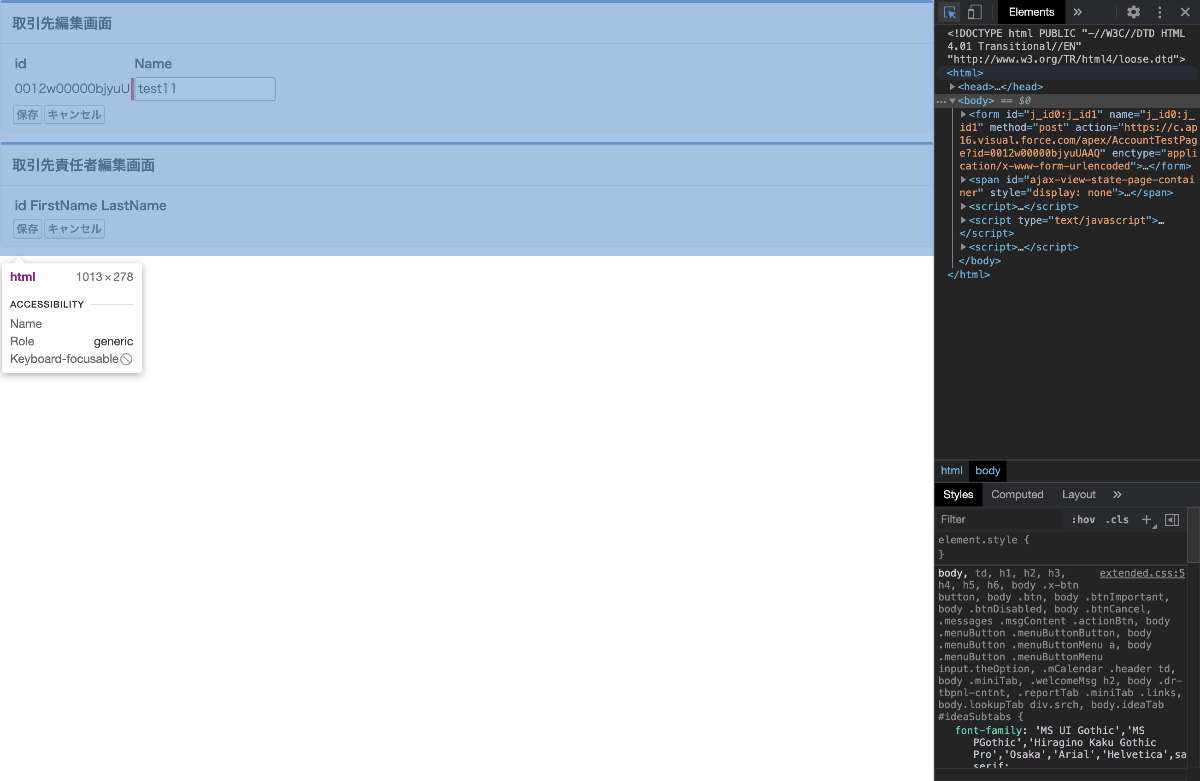Open the extended.css:5 source link

click(1142, 573)
